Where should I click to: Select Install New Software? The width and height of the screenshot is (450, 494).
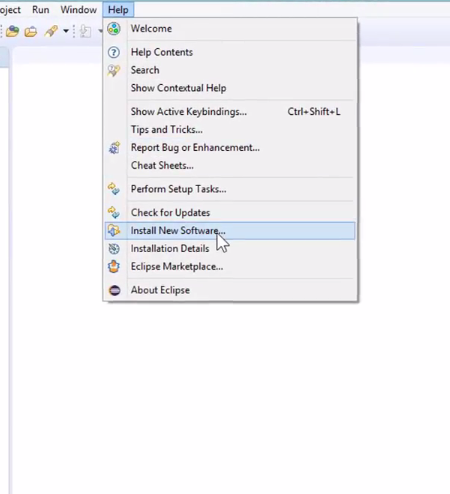click(230, 231)
